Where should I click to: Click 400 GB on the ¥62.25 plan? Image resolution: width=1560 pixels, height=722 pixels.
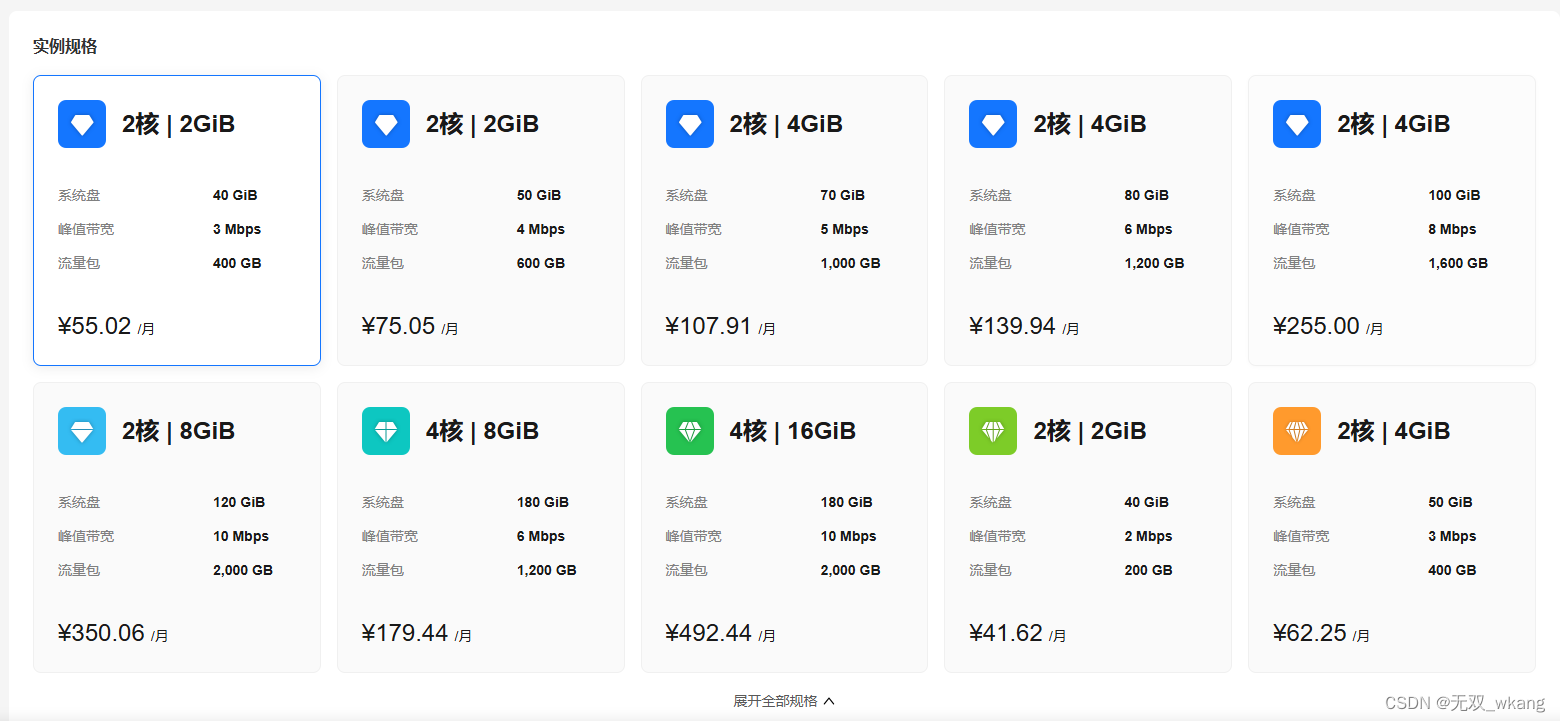(1453, 570)
